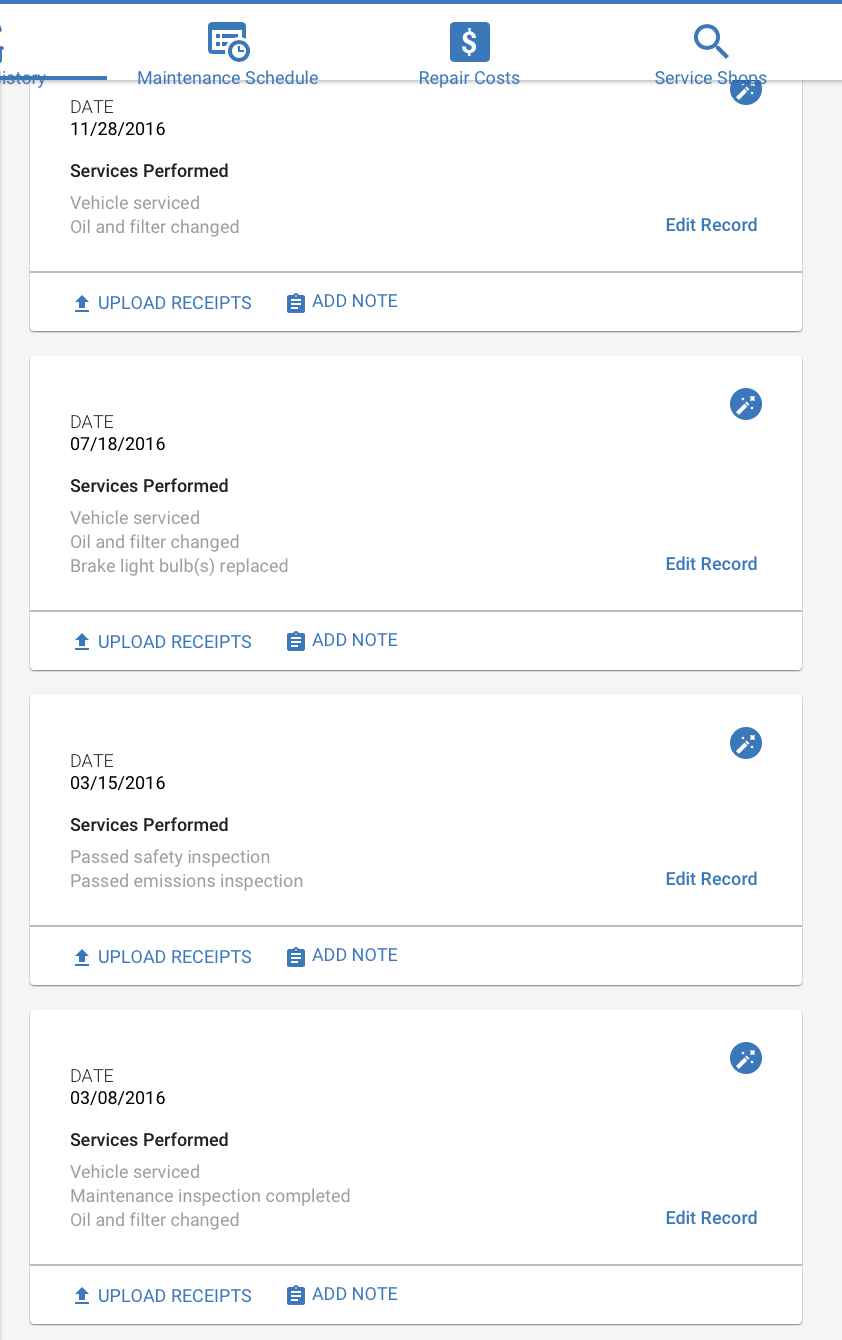
Task: Add note to 07/18/2016 record
Action: point(342,640)
